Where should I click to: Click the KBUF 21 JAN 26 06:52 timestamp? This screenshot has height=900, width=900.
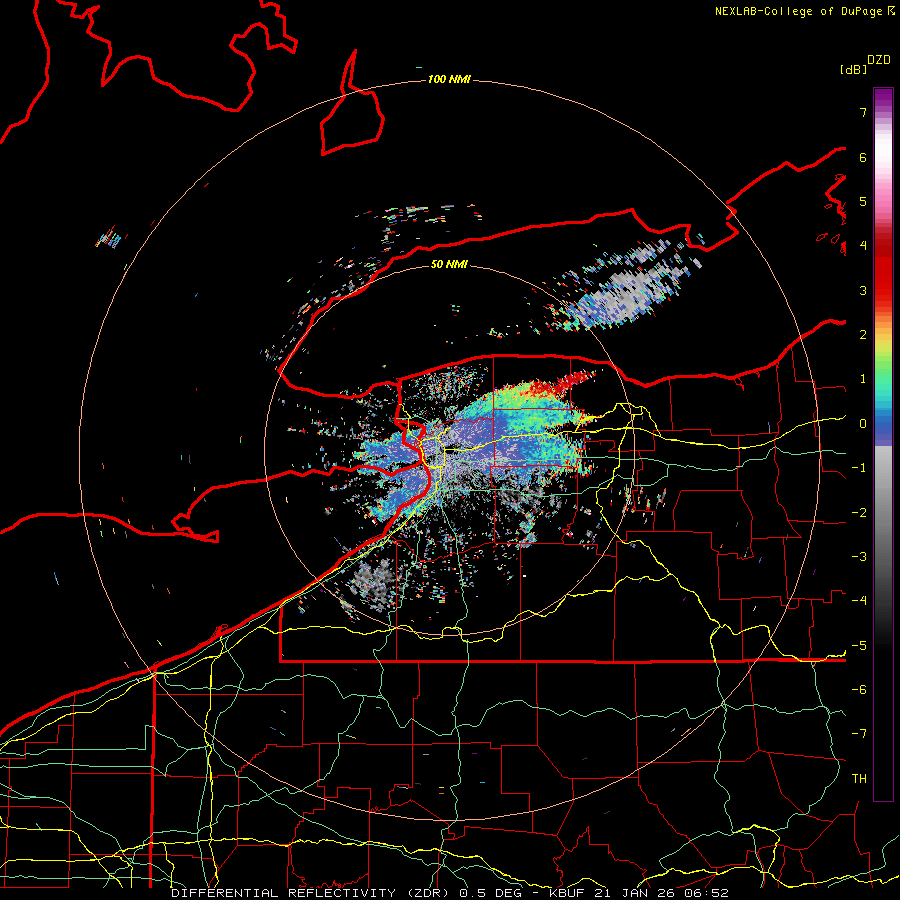(639, 893)
